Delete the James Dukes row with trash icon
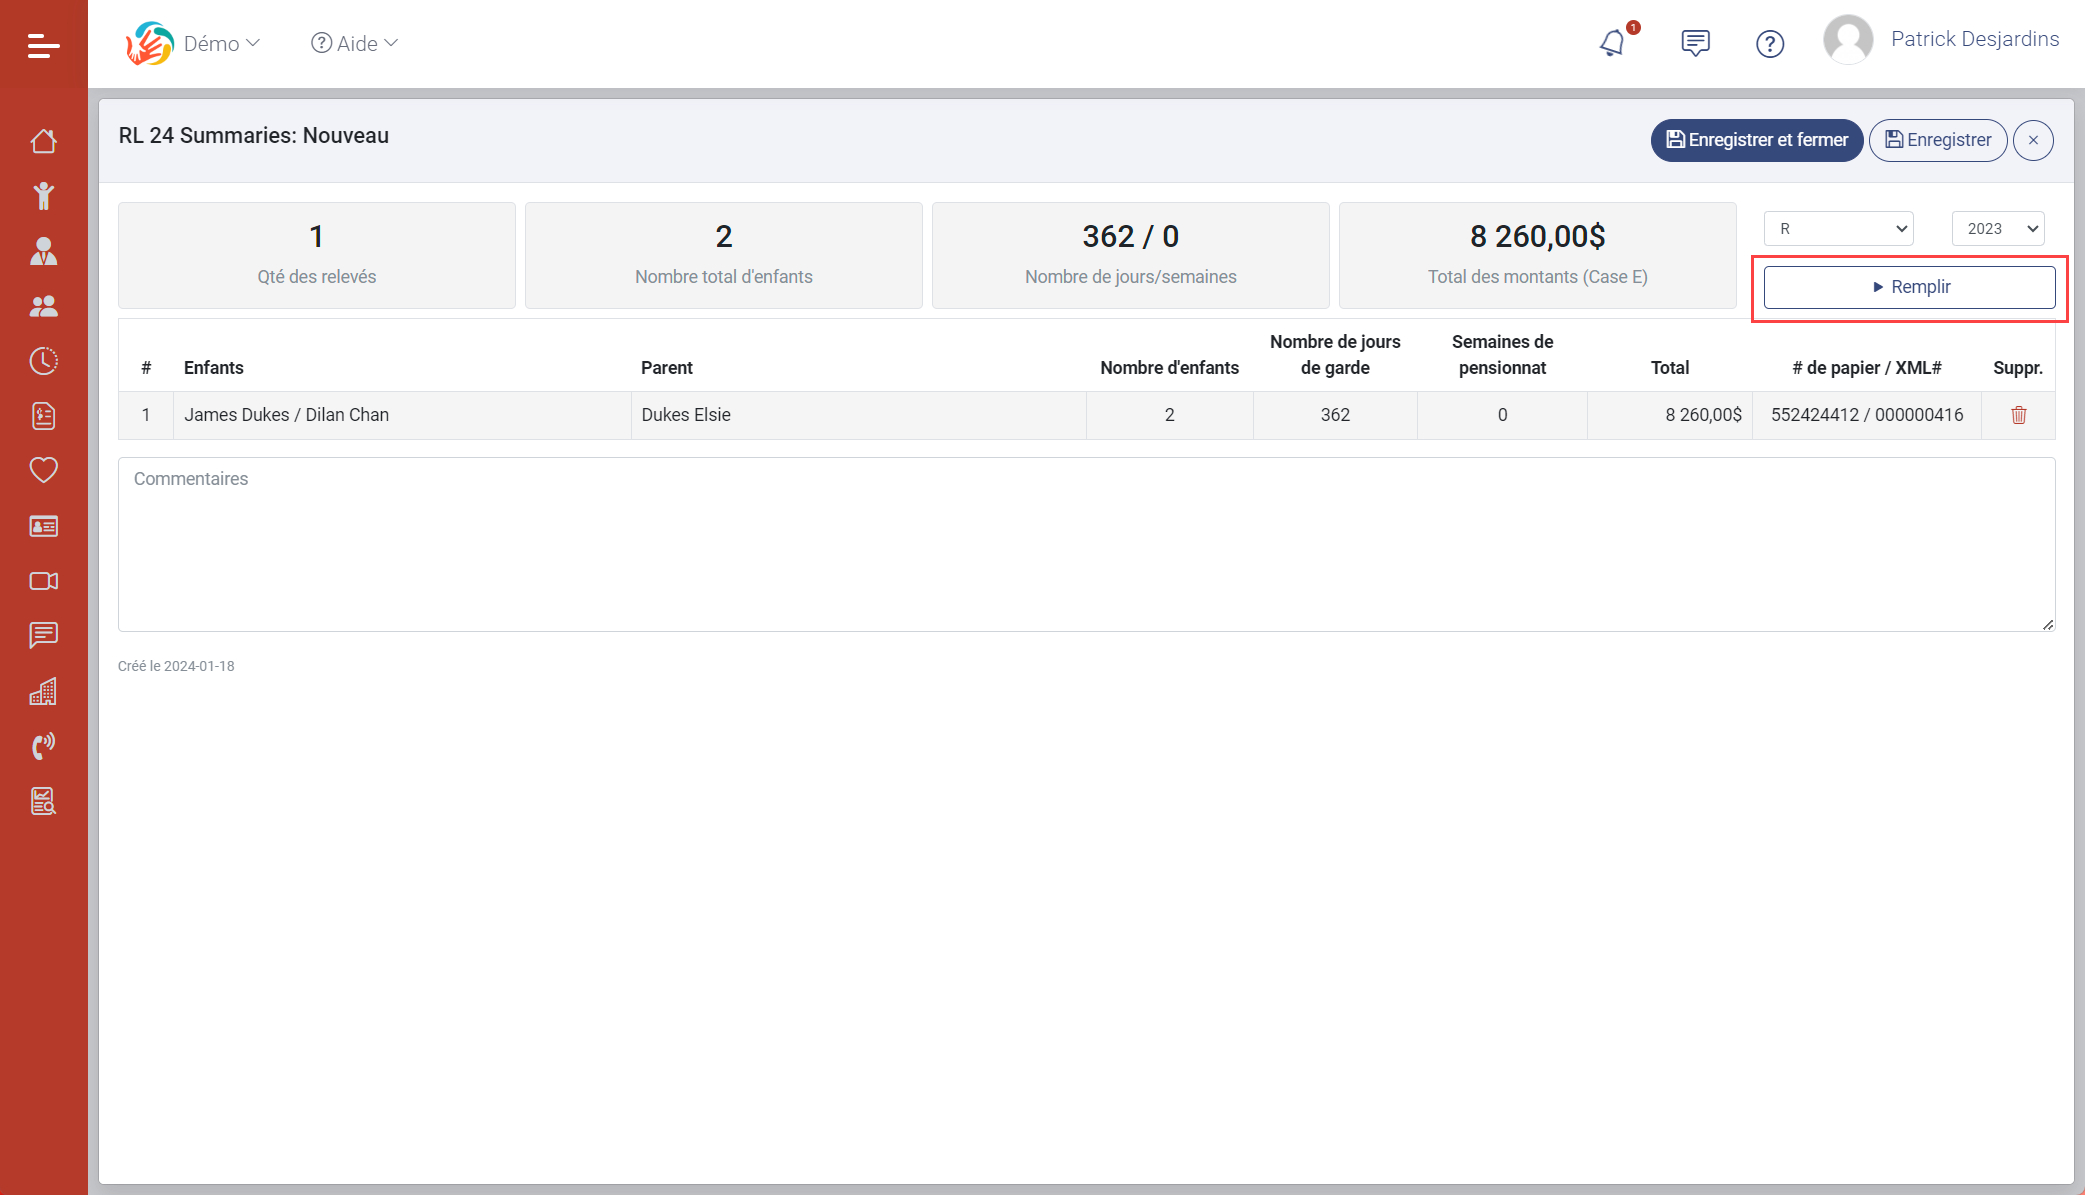Image resolution: width=2085 pixels, height=1195 pixels. [x=2018, y=415]
